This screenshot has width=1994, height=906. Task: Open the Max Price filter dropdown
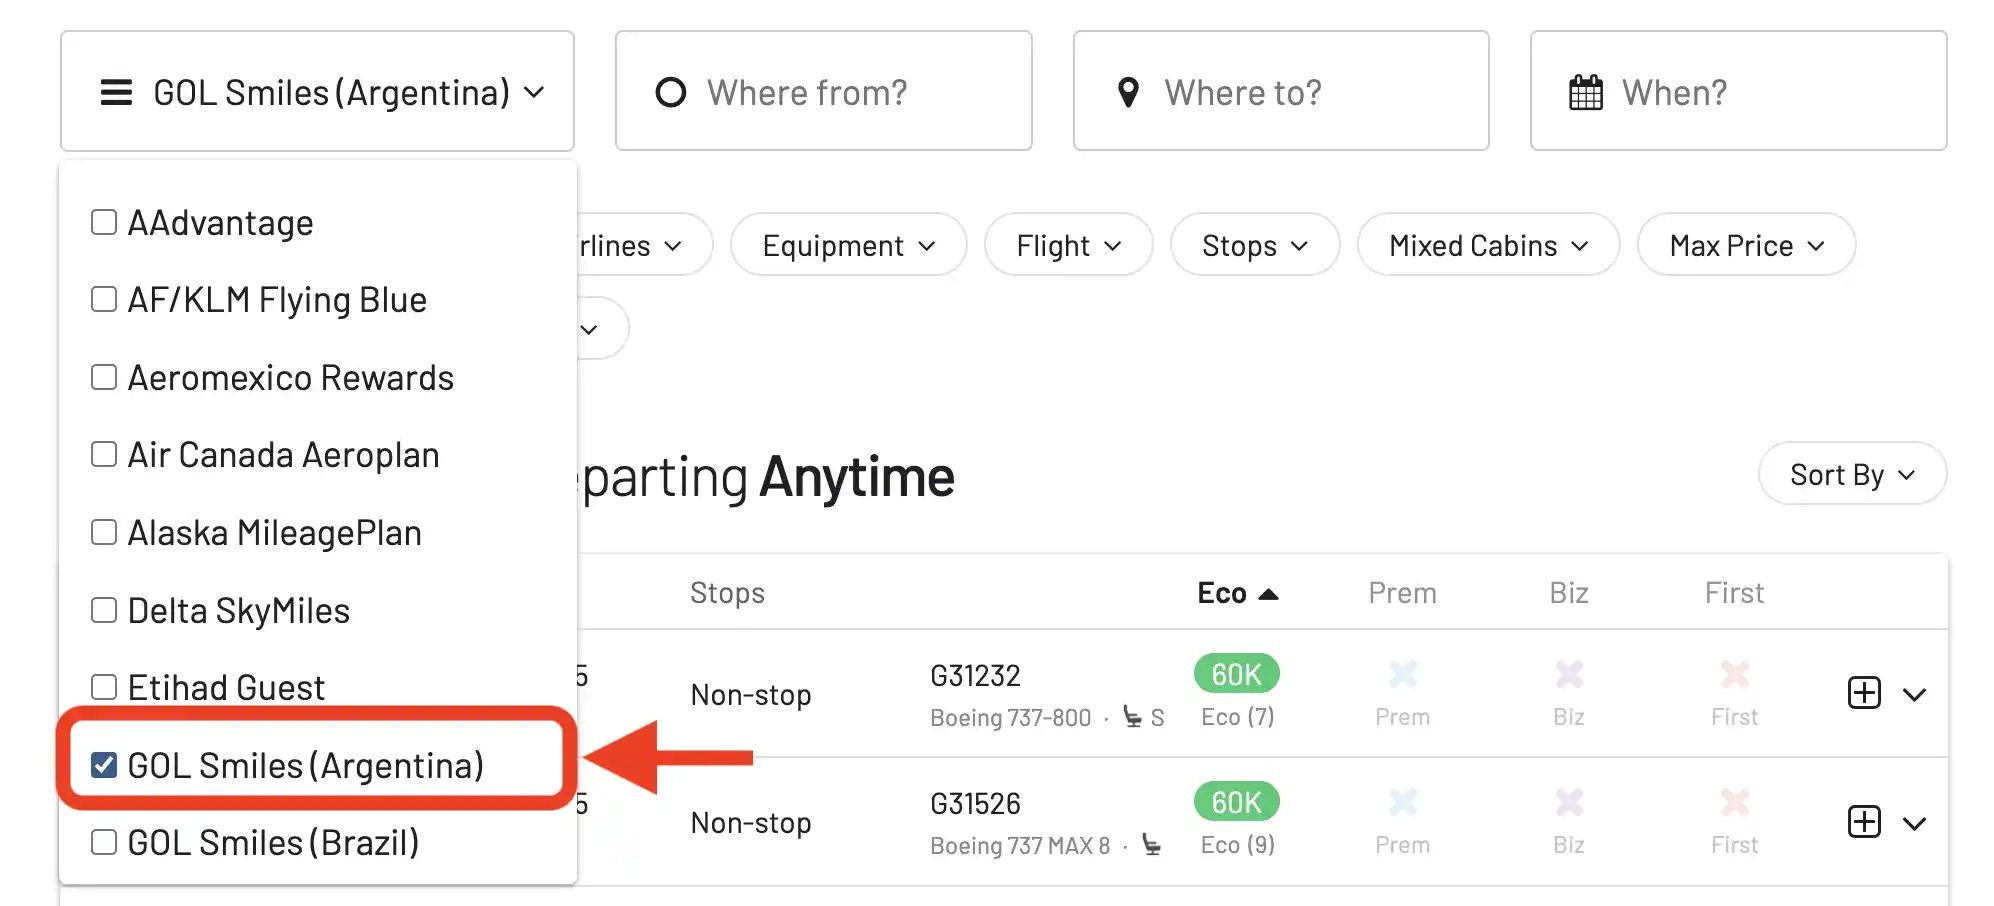[x=1746, y=245]
